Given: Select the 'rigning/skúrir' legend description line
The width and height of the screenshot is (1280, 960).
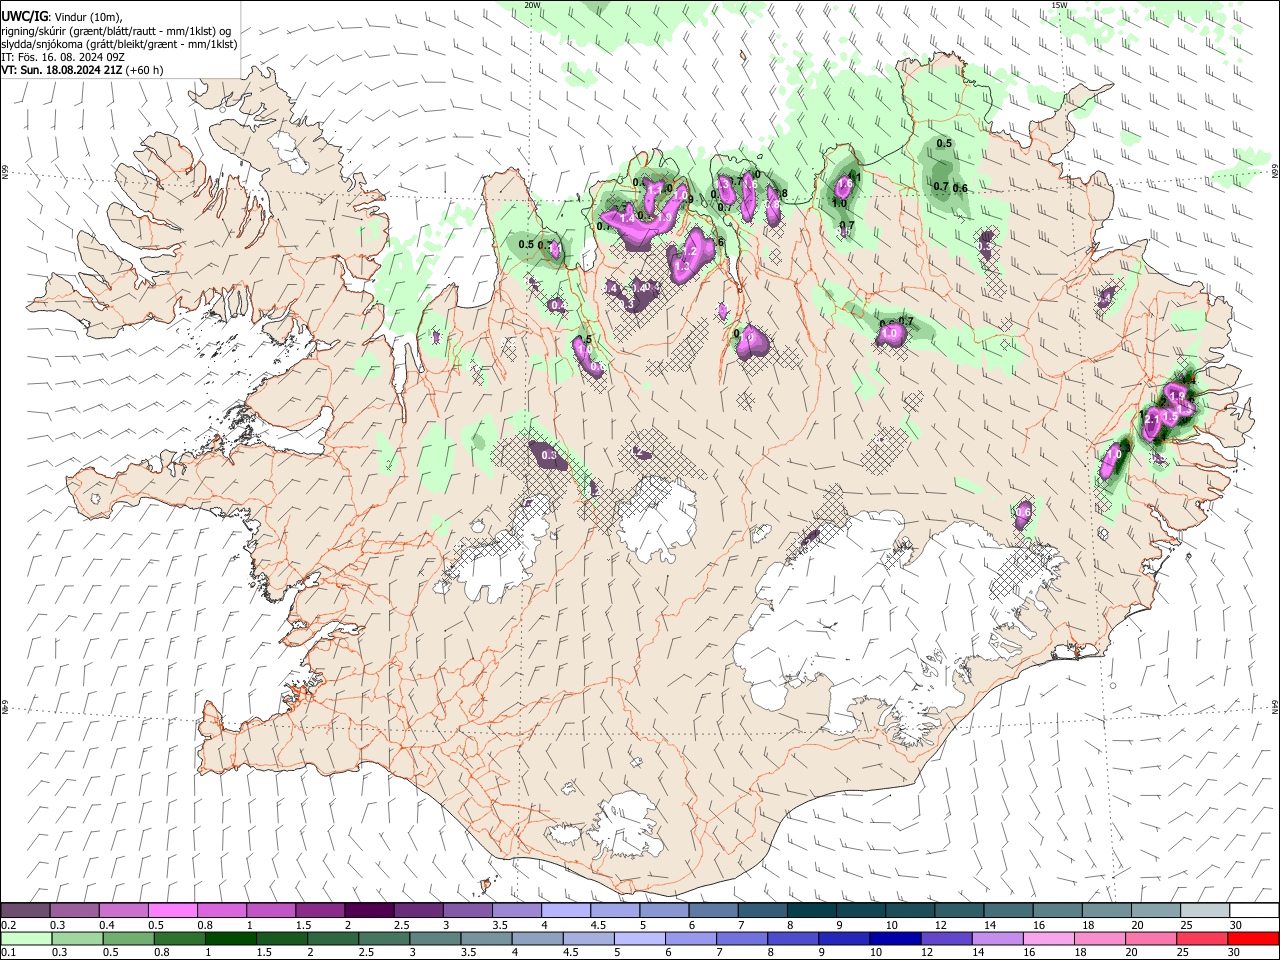Looking at the screenshot, I should (117, 31).
